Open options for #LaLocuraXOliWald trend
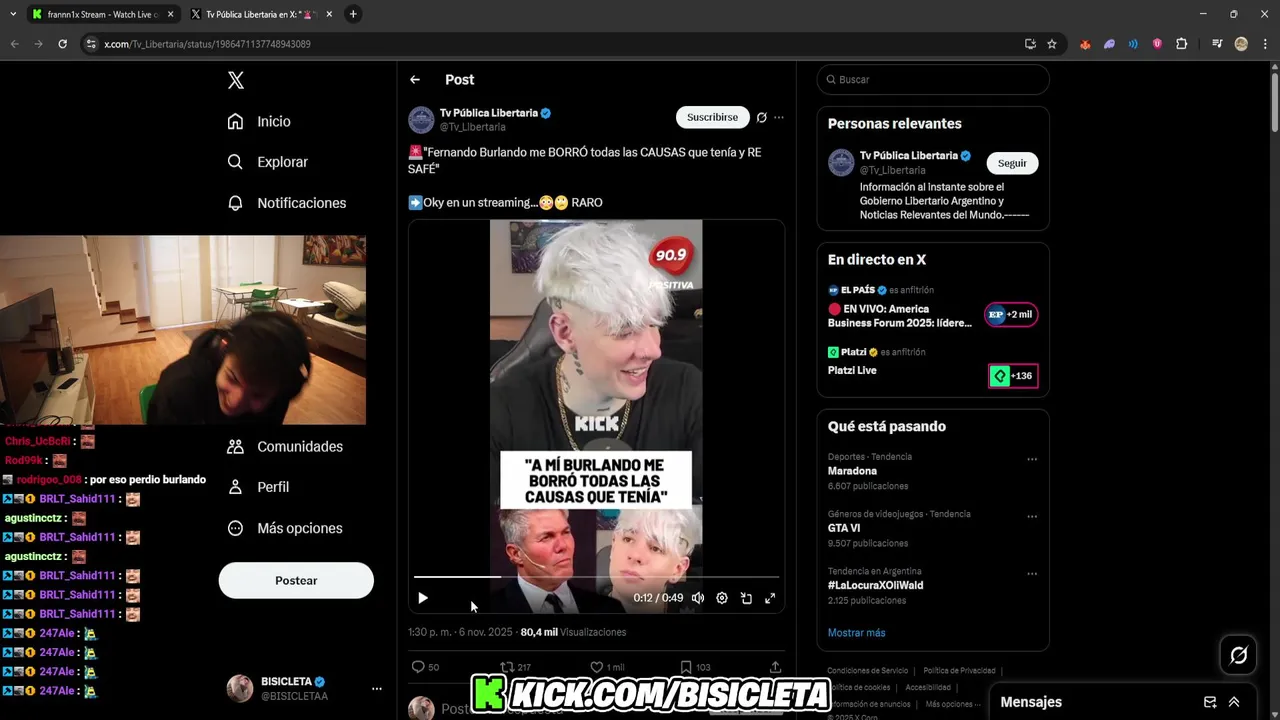Screen dimensions: 1280x720 click(1032, 574)
